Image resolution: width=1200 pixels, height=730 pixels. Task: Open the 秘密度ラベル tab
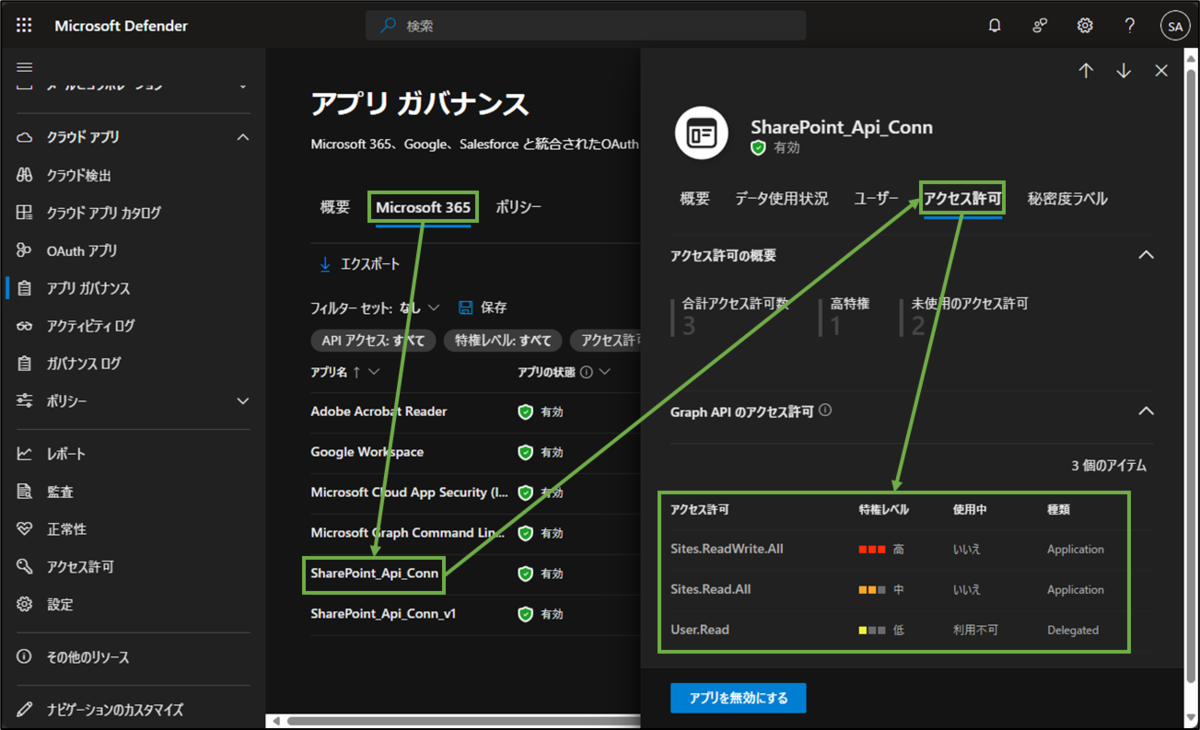(1068, 198)
